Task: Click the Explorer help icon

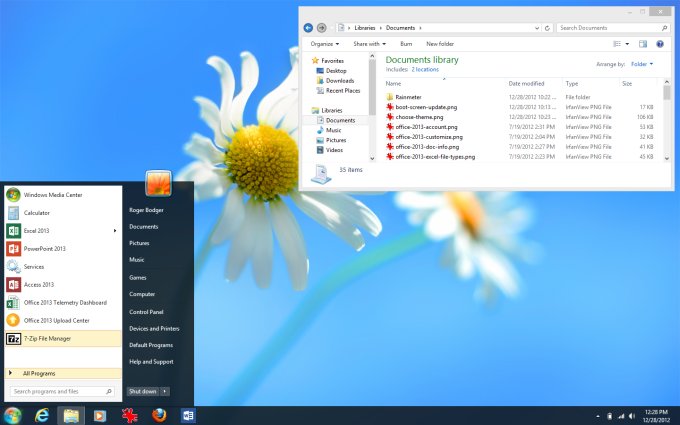Action: (660, 44)
